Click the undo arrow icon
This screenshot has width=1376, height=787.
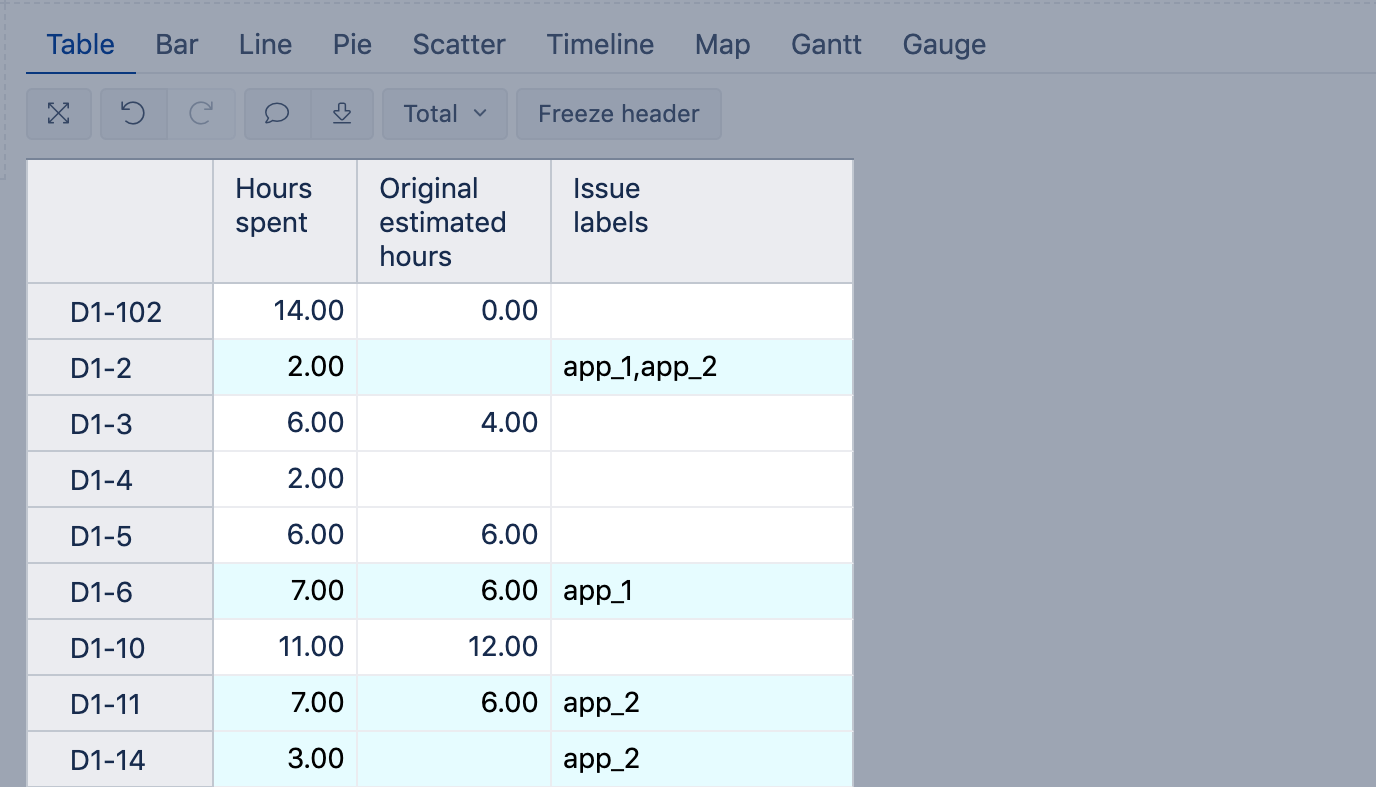pos(133,114)
